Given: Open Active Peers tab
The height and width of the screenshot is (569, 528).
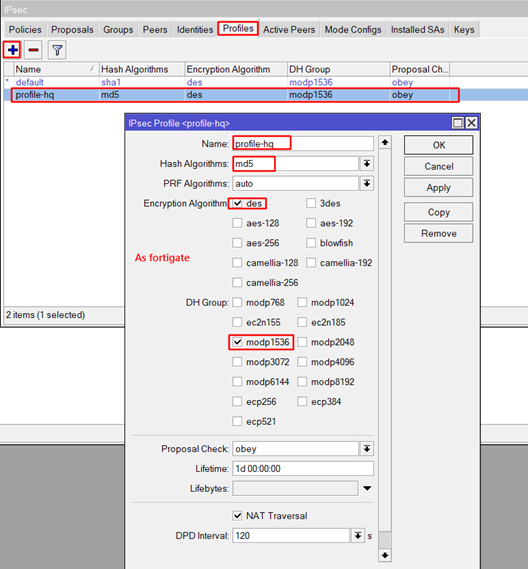Looking at the screenshot, I should pyautogui.click(x=289, y=29).
